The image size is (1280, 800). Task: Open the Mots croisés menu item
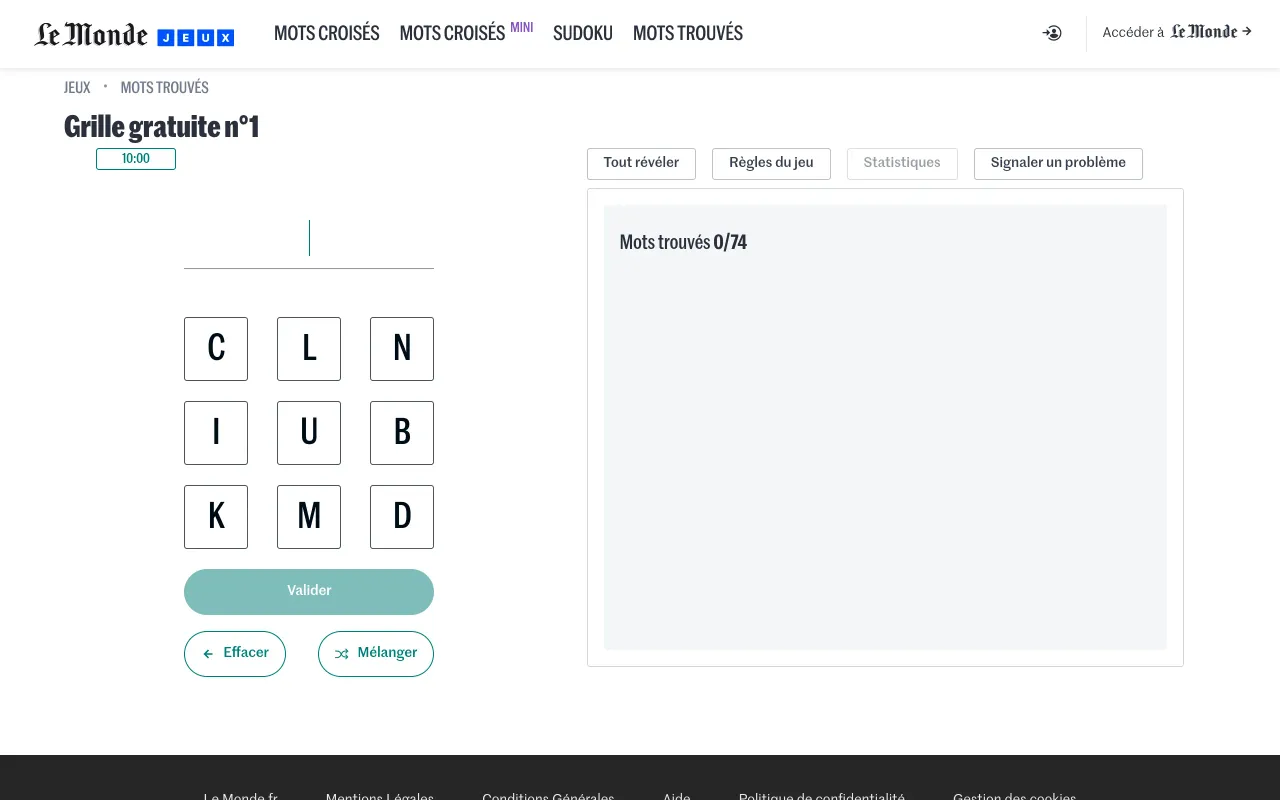click(x=327, y=34)
